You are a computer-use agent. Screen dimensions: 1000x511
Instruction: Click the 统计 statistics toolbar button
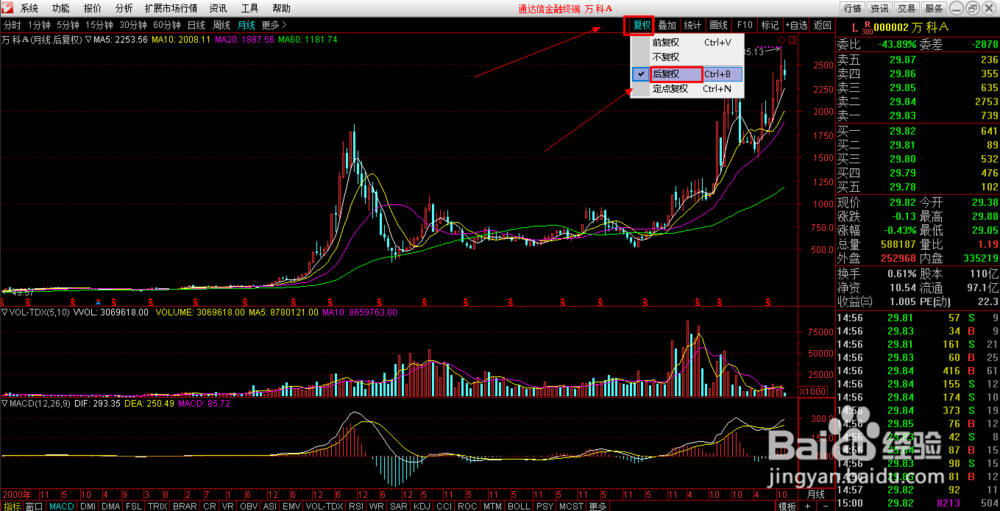pyautogui.click(x=693, y=26)
